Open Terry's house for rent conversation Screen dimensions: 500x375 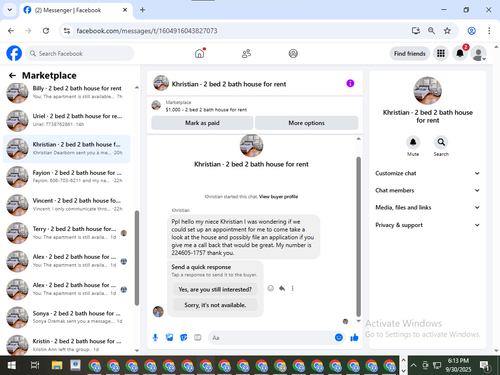[x=67, y=233]
